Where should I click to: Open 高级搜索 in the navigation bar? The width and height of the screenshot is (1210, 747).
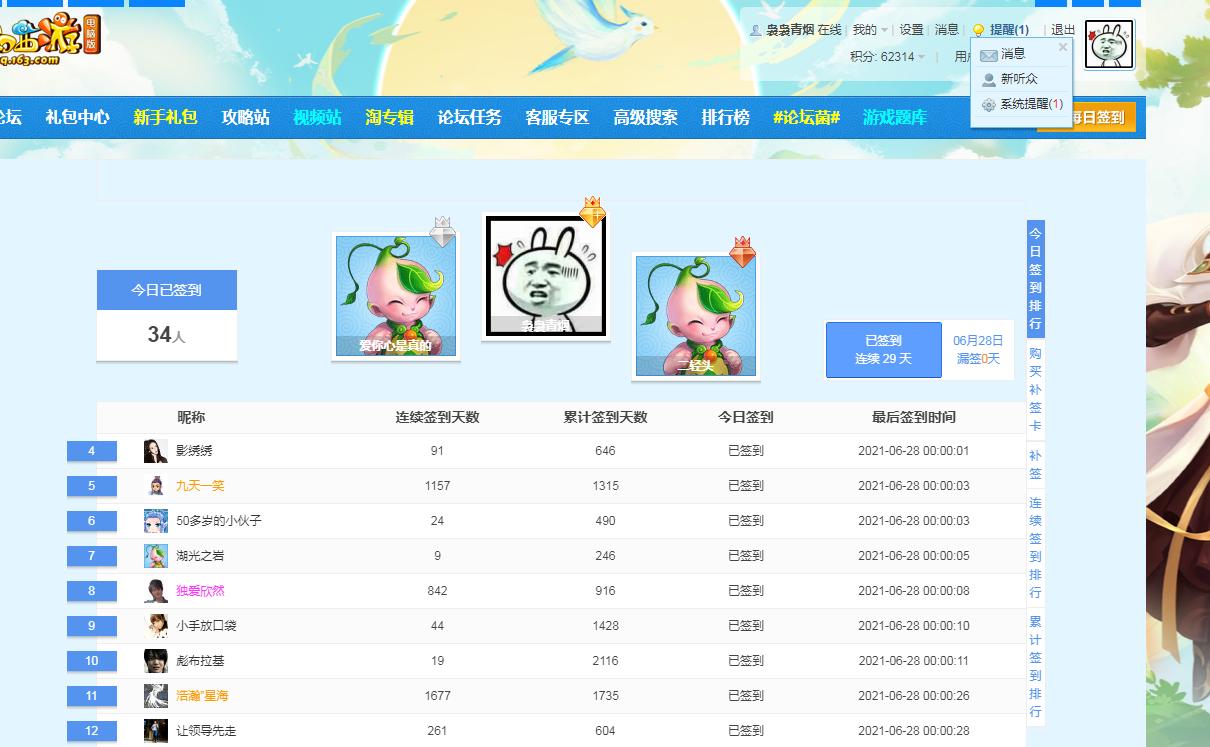coord(645,117)
